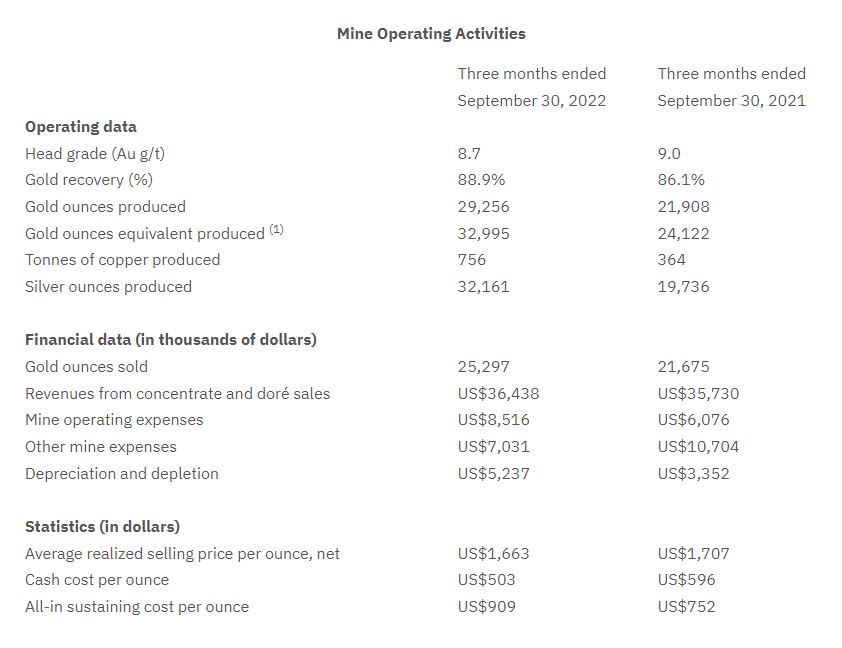Select the Other mine expenses label
The width and height of the screenshot is (842, 648).
click(x=100, y=447)
